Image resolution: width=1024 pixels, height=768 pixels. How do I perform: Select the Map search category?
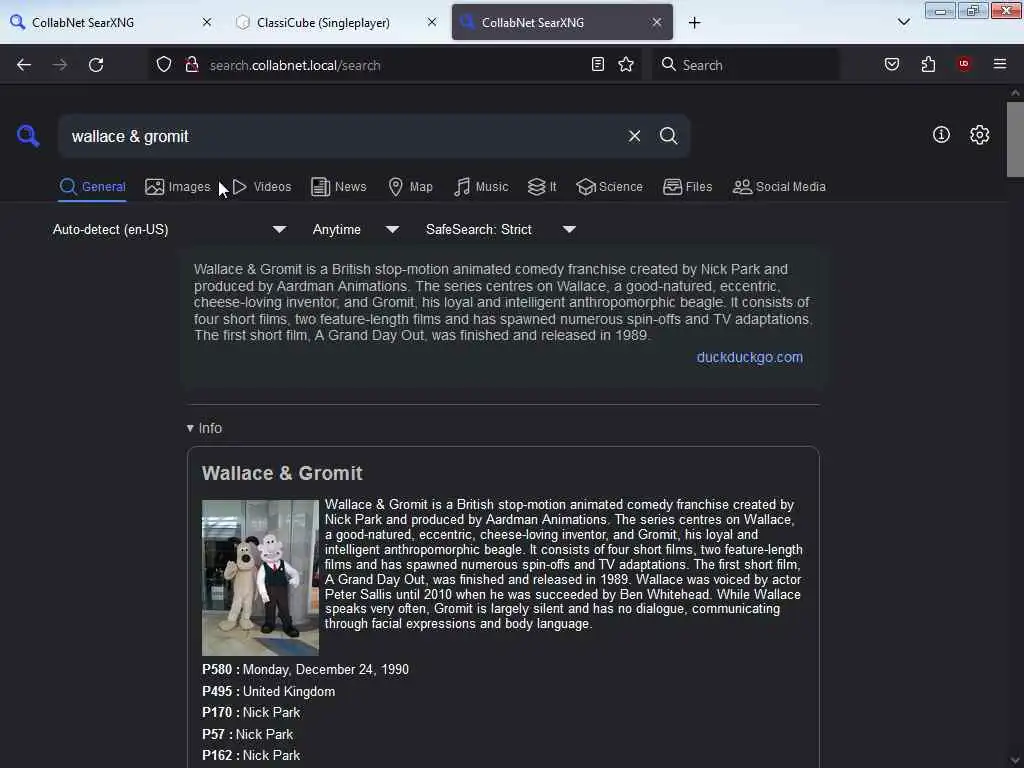[x=410, y=187]
